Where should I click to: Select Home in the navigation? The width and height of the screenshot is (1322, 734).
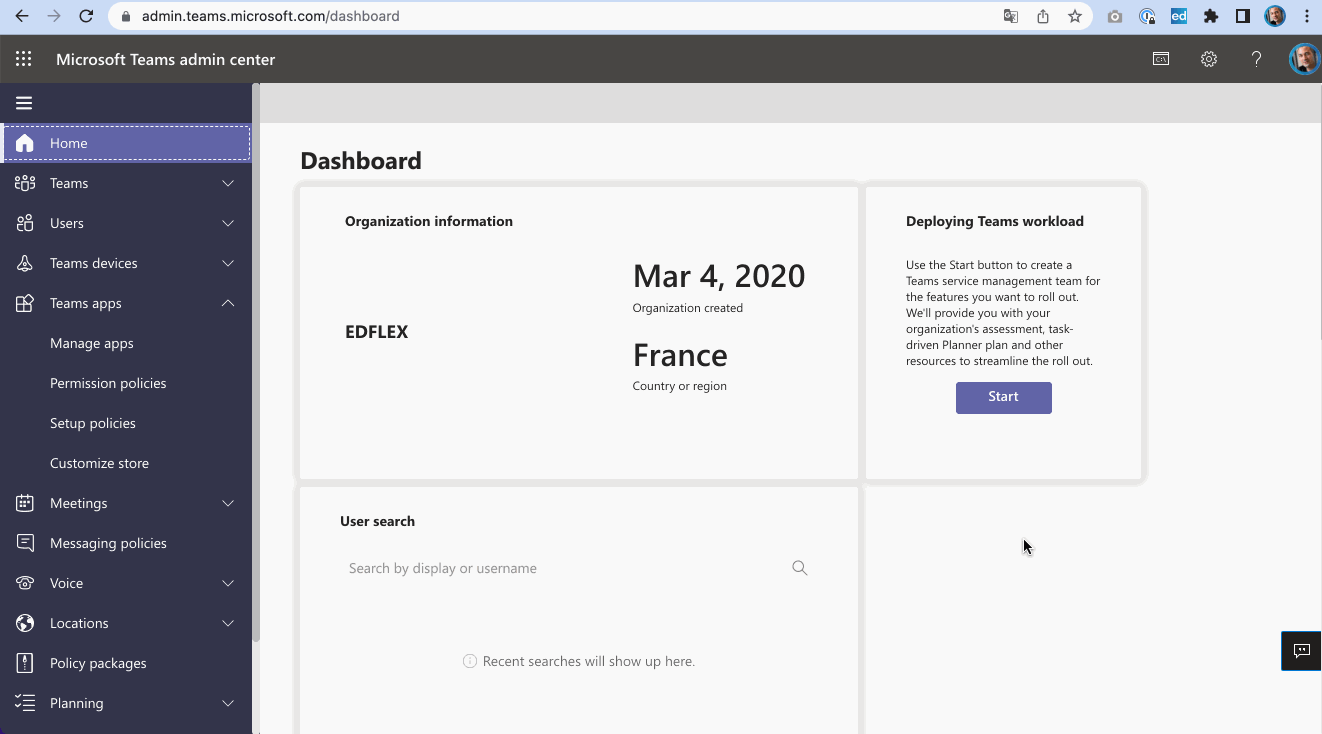(x=126, y=143)
